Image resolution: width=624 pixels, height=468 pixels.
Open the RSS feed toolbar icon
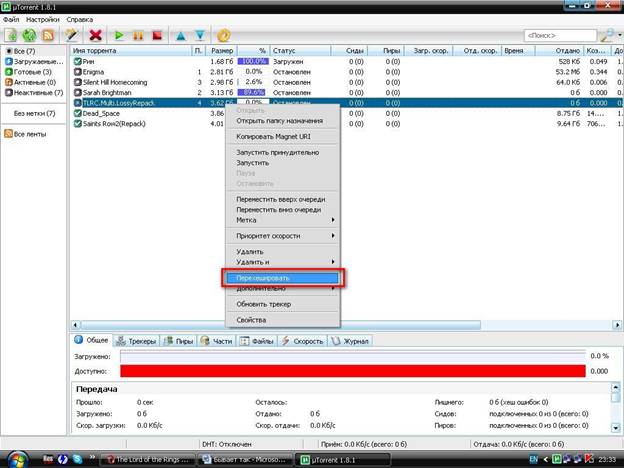click(48, 35)
